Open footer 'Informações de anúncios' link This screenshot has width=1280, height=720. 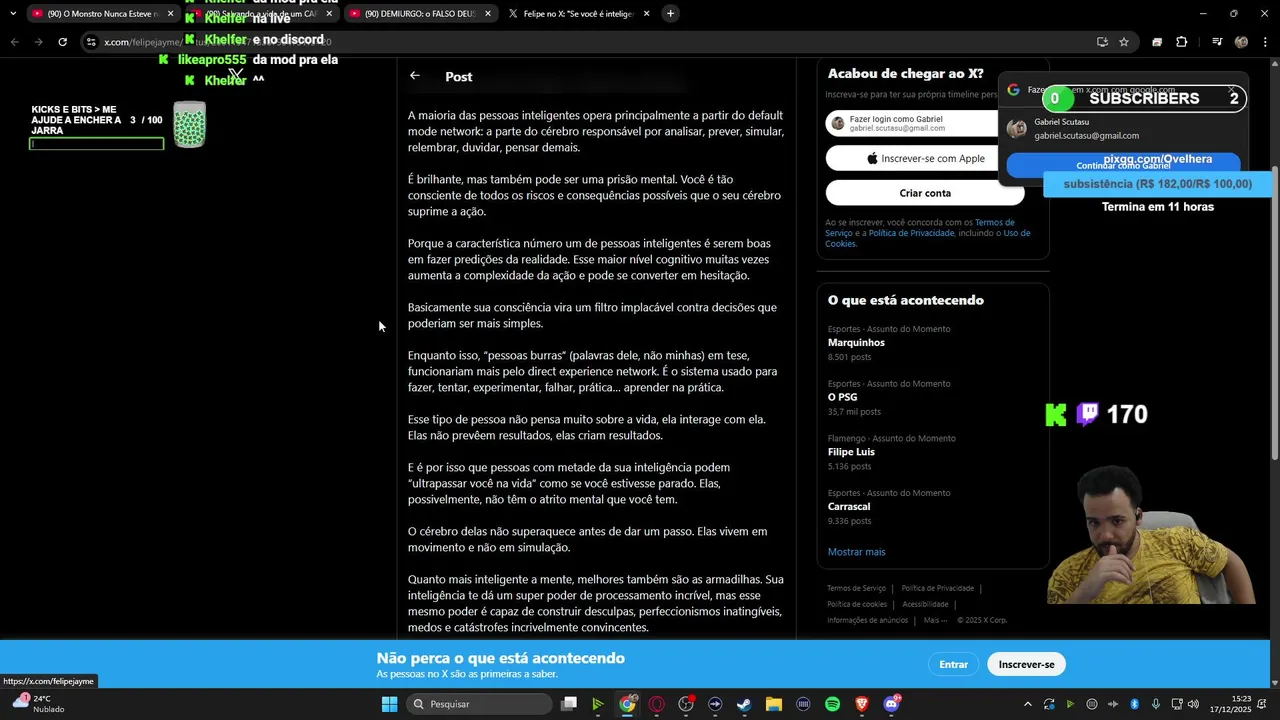[867, 620]
